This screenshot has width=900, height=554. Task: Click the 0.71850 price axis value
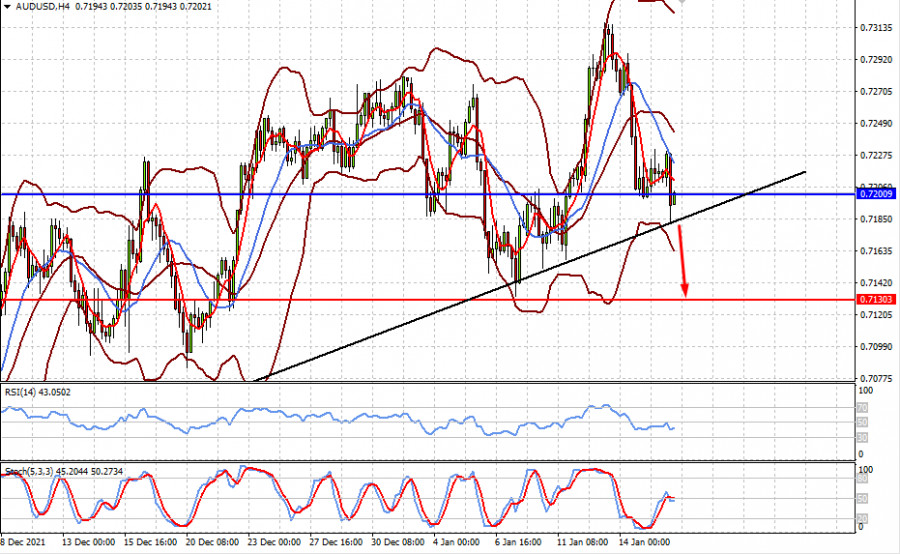coord(876,219)
